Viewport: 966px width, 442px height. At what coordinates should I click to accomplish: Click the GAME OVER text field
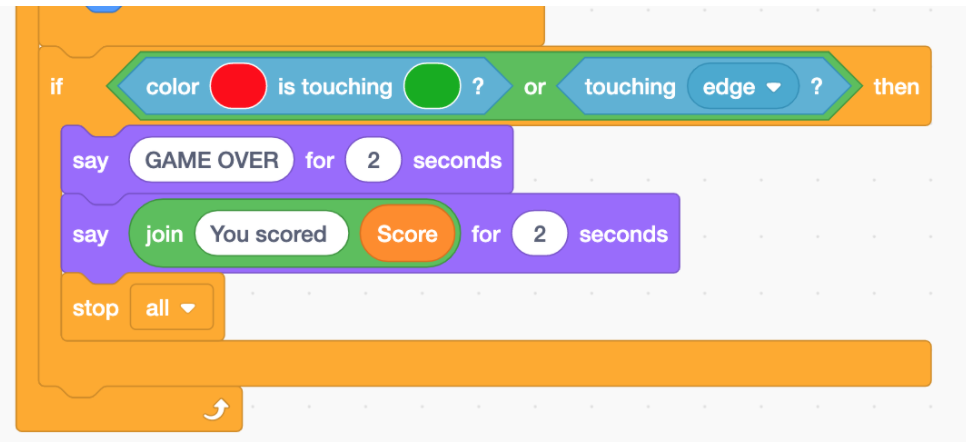(x=211, y=160)
